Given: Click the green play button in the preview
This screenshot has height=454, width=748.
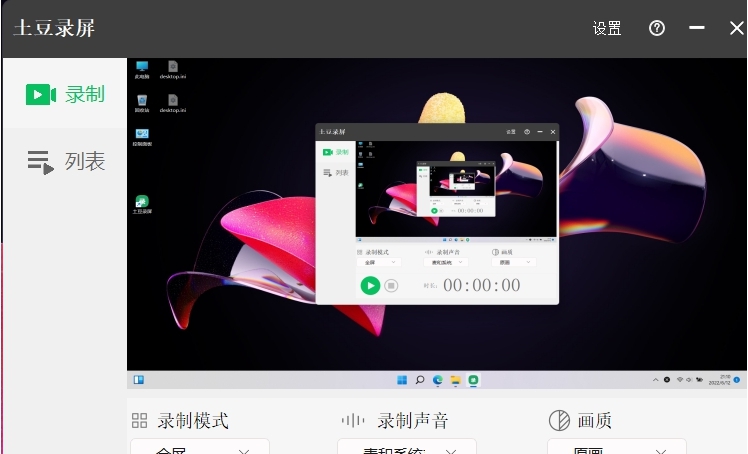Looking at the screenshot, I should [370, 286].
